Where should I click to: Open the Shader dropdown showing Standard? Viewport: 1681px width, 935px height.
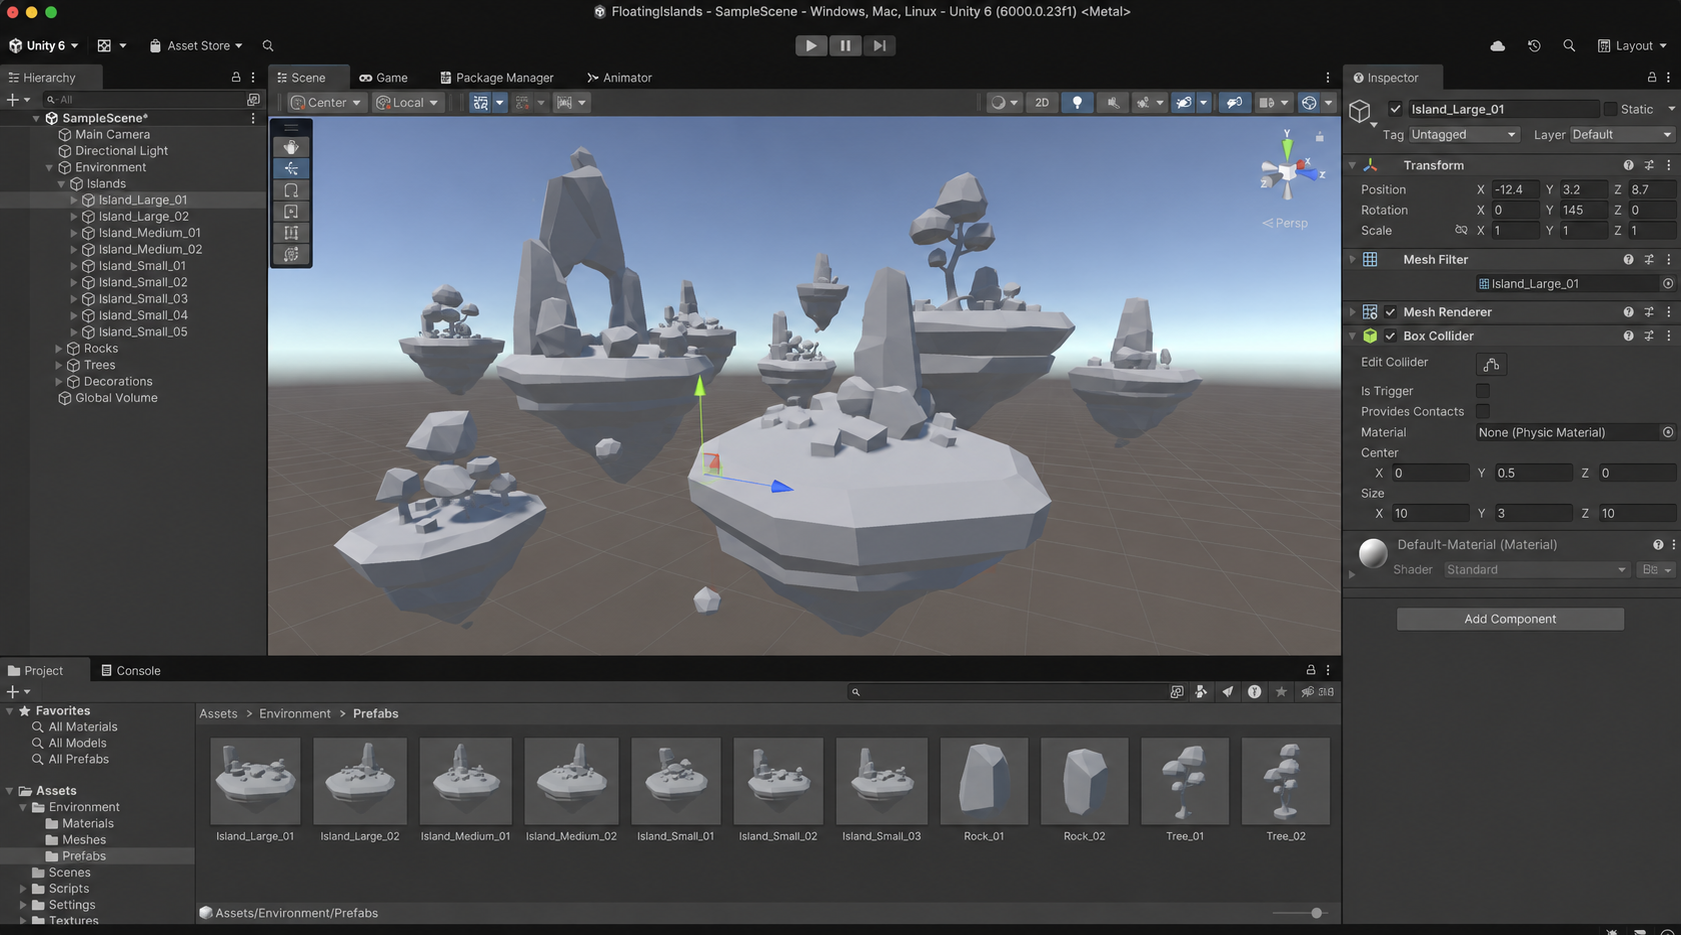point(1536,570)
